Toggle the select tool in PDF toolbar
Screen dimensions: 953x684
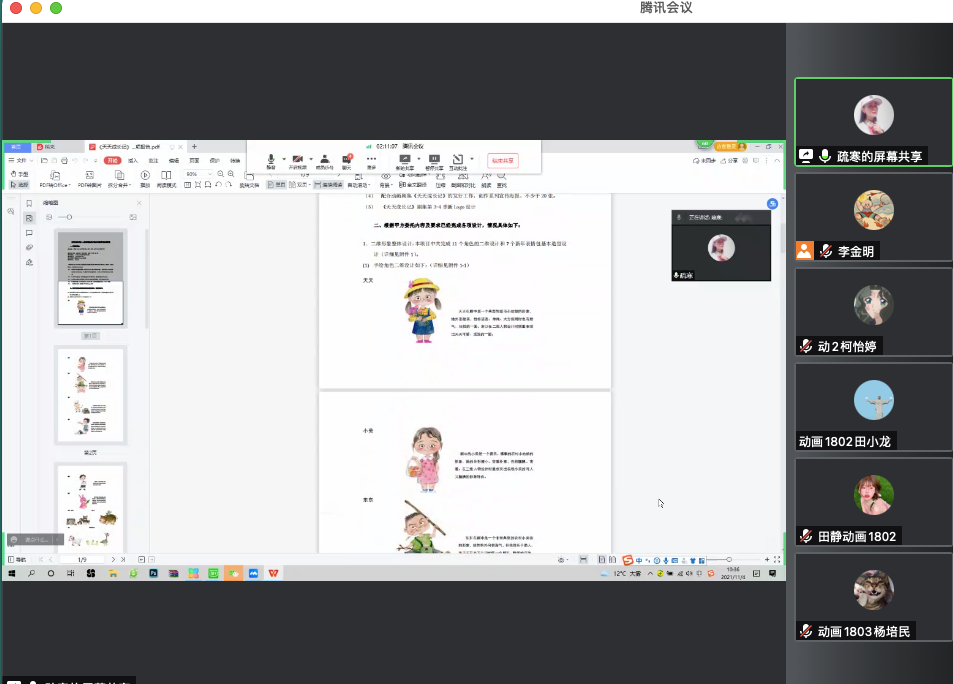point(18,185)
